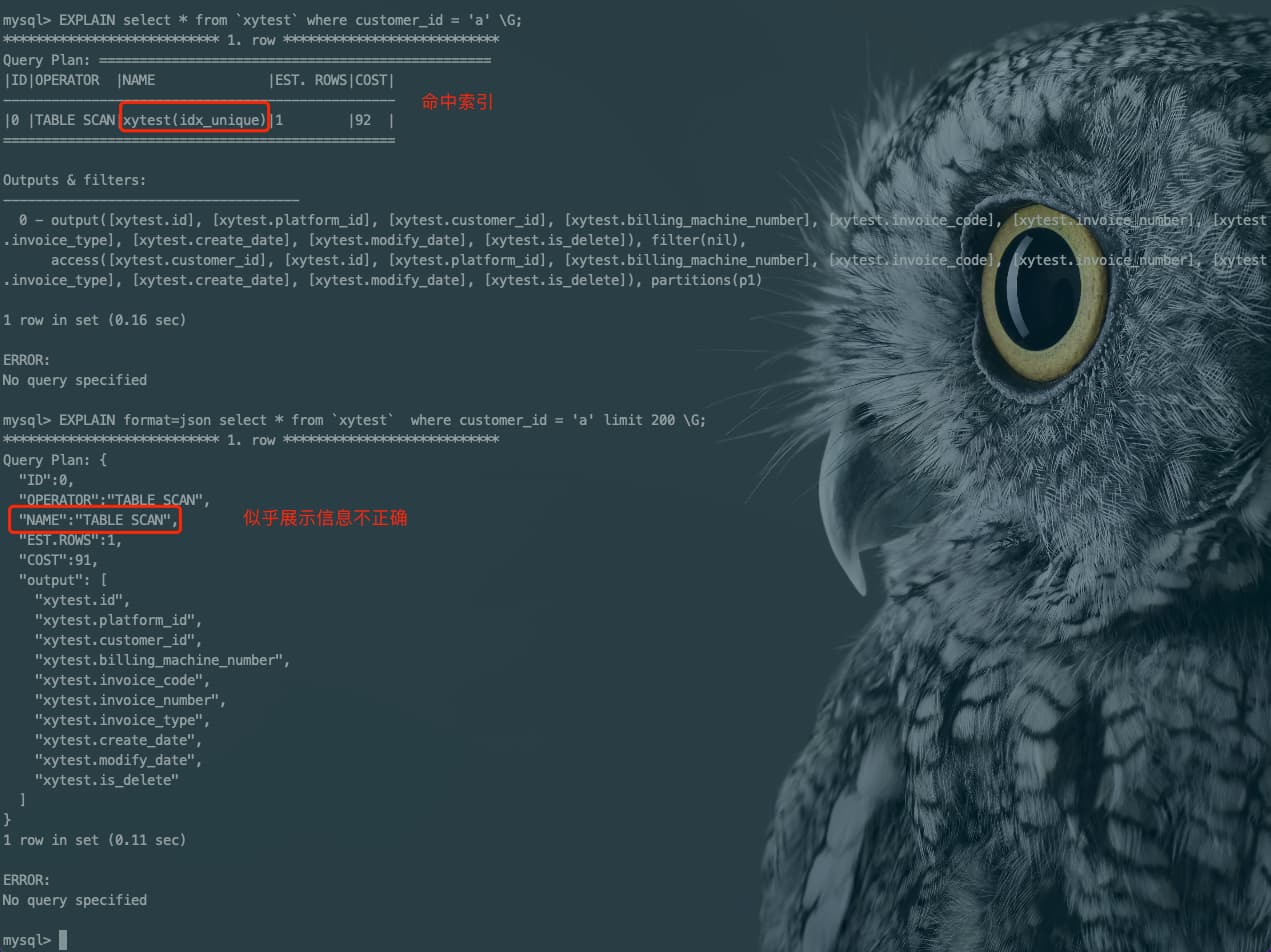The image size is (1271, 952).
Task: Click the "OPERATOR":"TABLE SCAN" JSON line
Action: (114, 500)
